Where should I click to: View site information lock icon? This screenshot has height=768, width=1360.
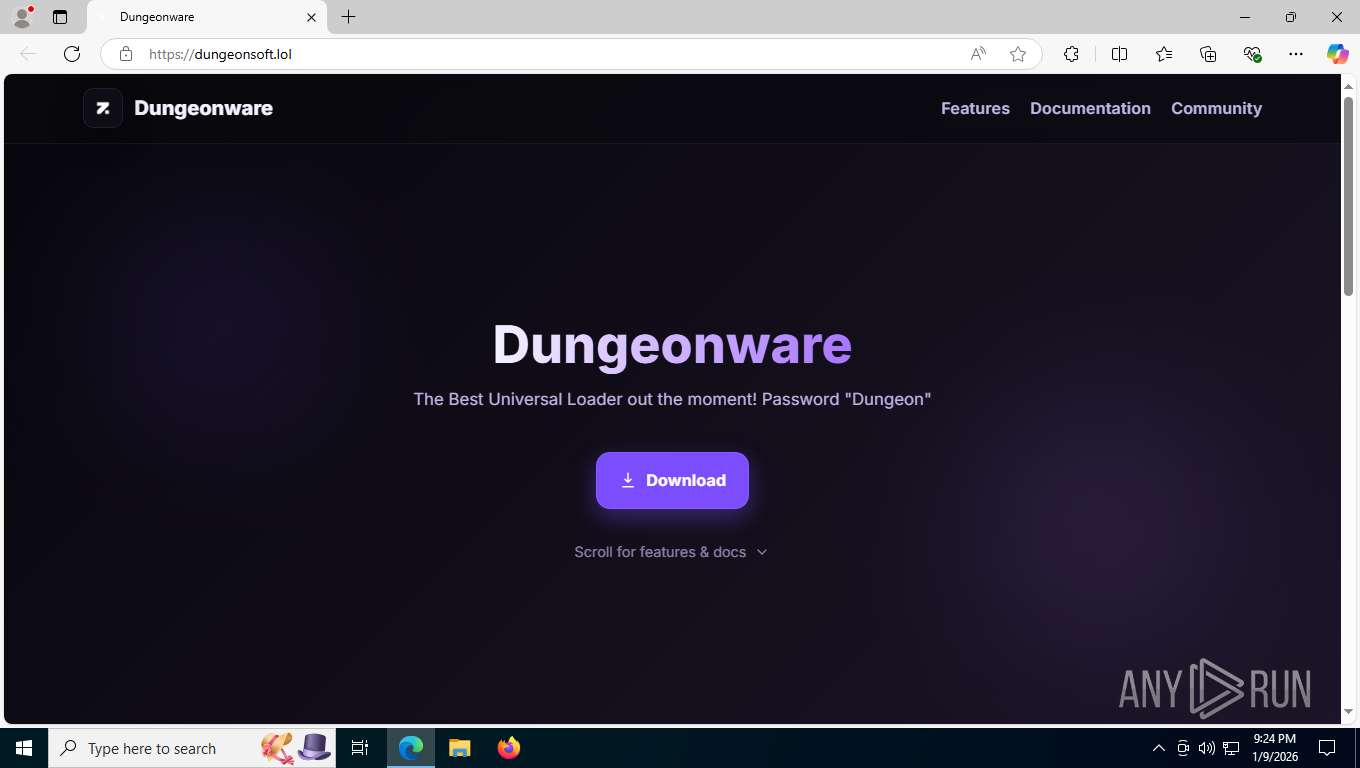125,54
